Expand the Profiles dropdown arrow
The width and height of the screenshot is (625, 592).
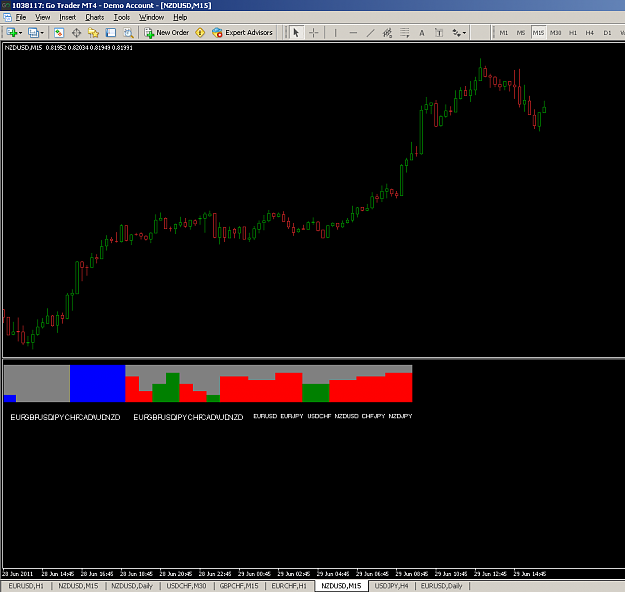pyautogui.click(x=42, y=33)
